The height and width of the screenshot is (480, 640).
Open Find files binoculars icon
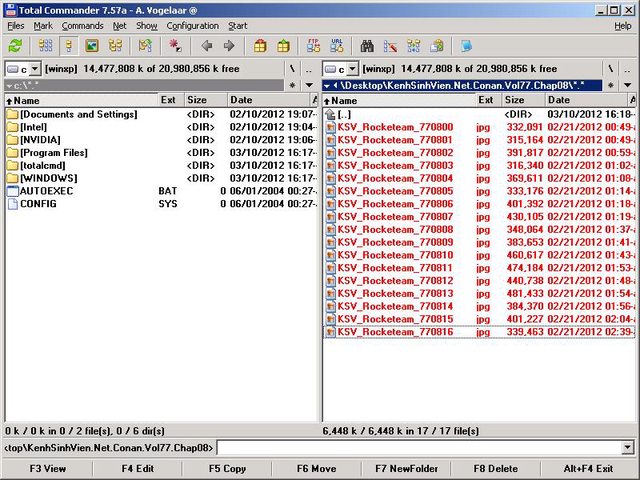pyautogui.click(x=367, y=46)
